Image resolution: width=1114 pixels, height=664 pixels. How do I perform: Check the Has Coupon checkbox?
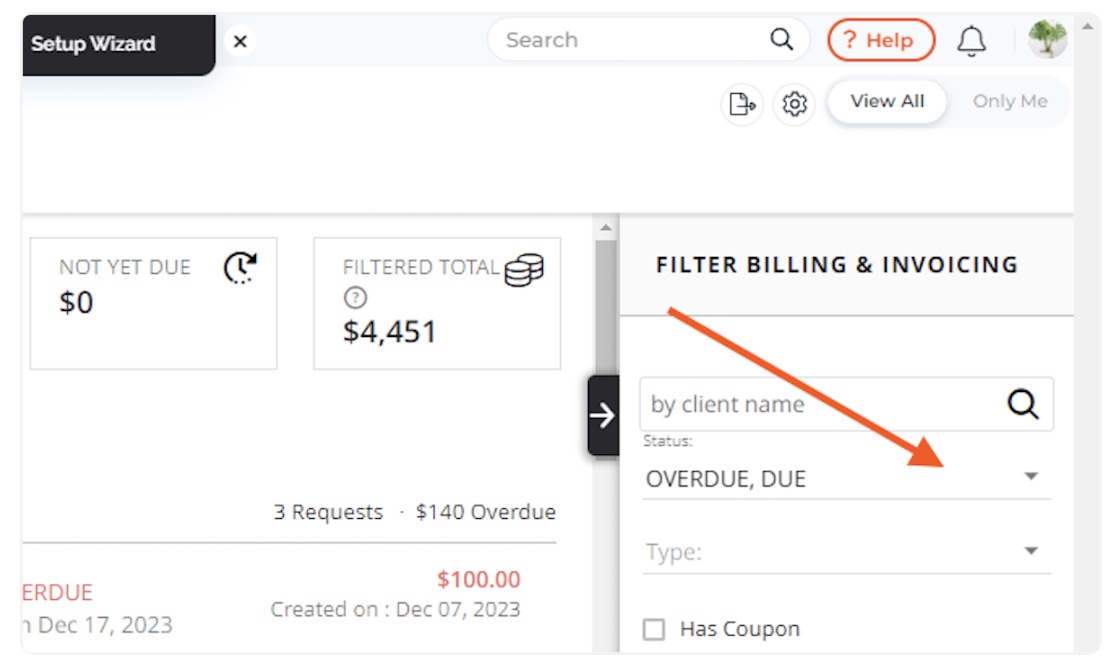(x=654, y=629)
